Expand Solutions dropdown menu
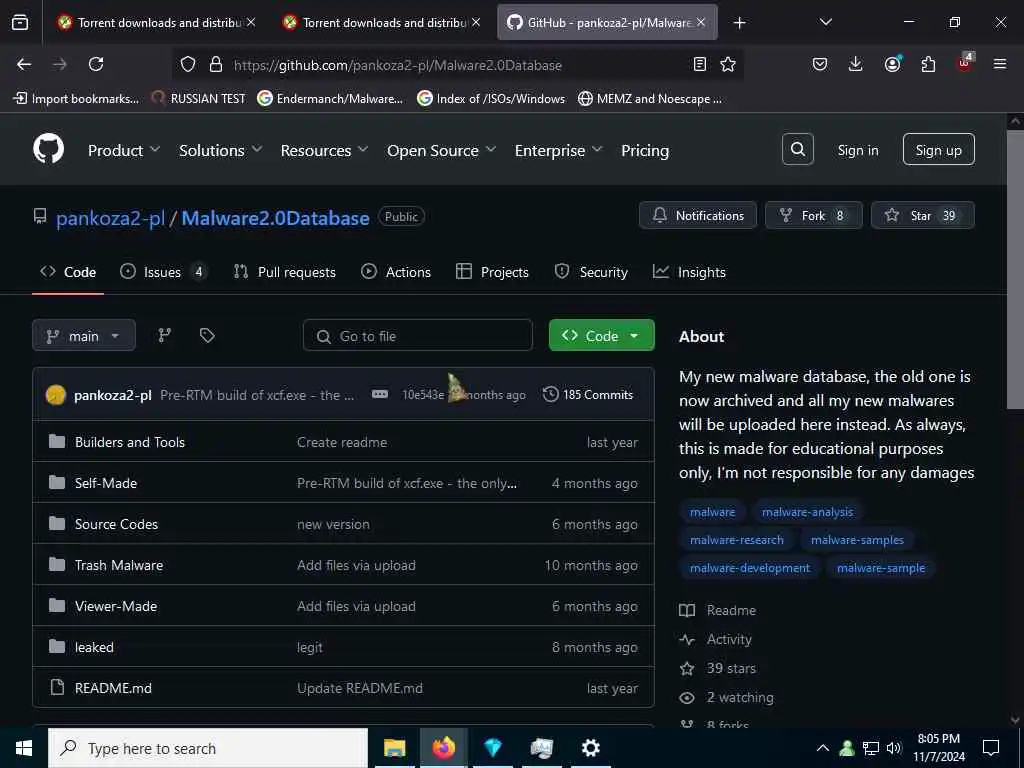Screen dimensions: 1024x768 [221, 150]
